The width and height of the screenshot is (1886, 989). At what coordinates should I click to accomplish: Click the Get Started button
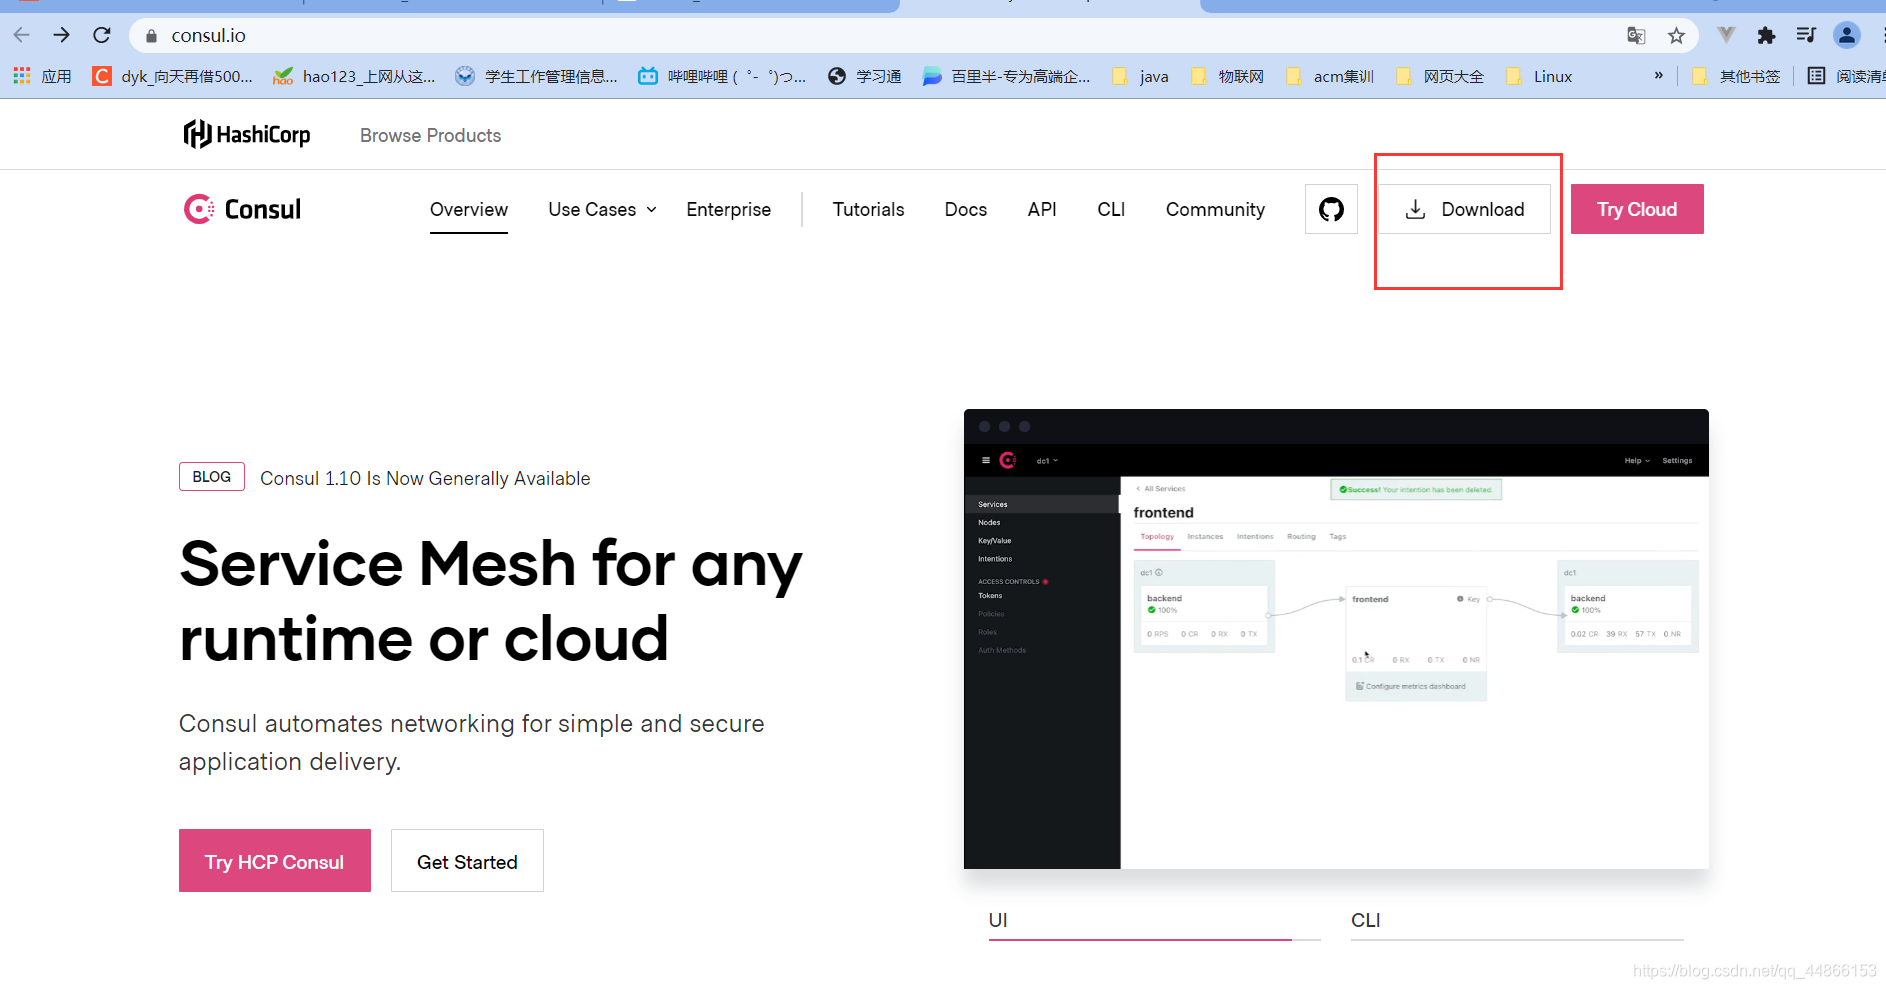467,860
